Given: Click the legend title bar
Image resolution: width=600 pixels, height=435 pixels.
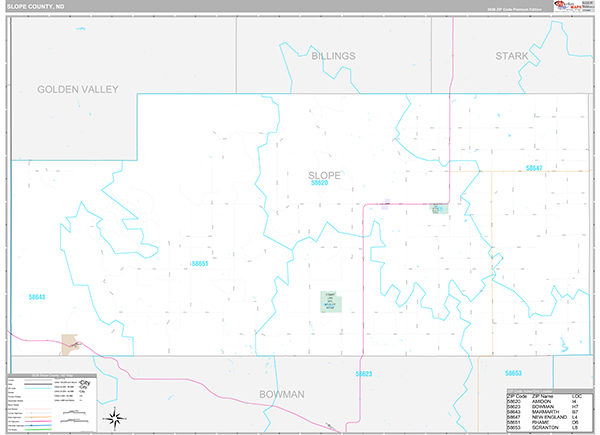Looking at the screenshot, I should (x=52, y=376).
